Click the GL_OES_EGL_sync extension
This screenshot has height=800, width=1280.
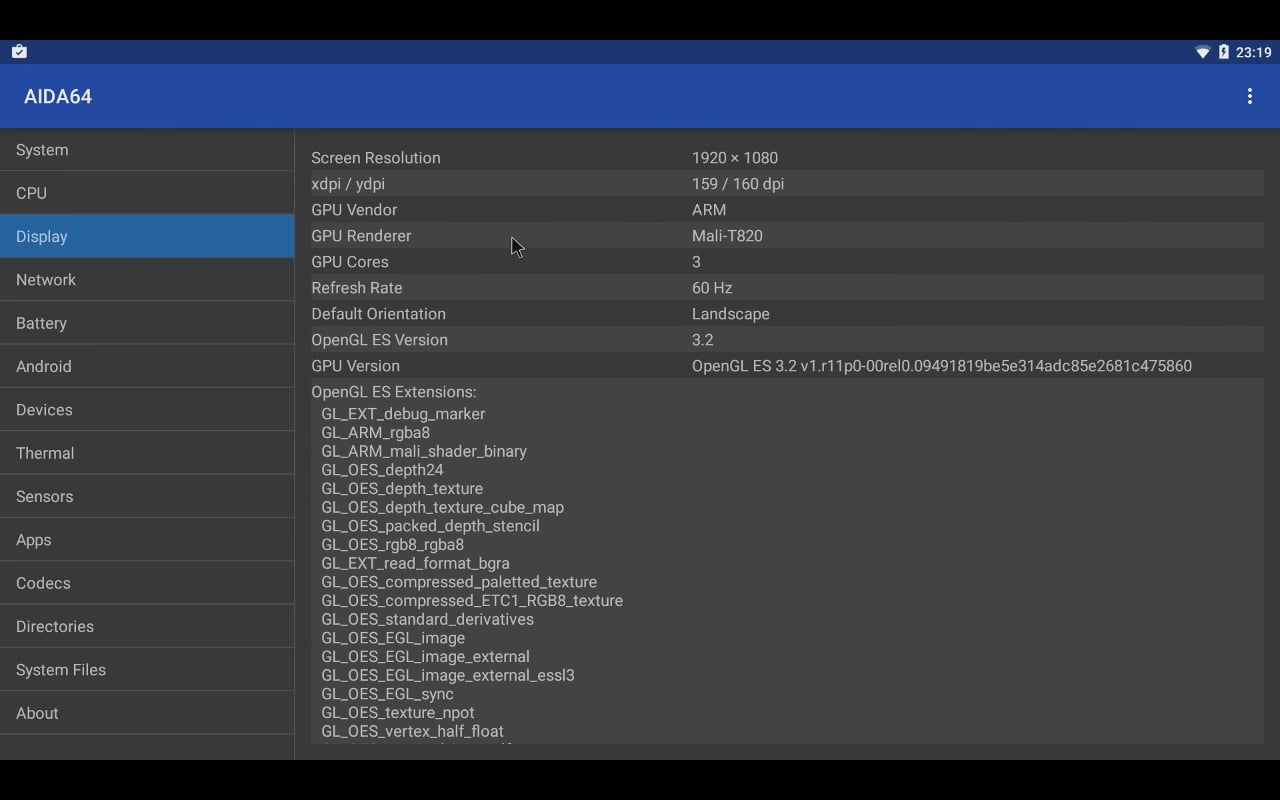point(387,694)
